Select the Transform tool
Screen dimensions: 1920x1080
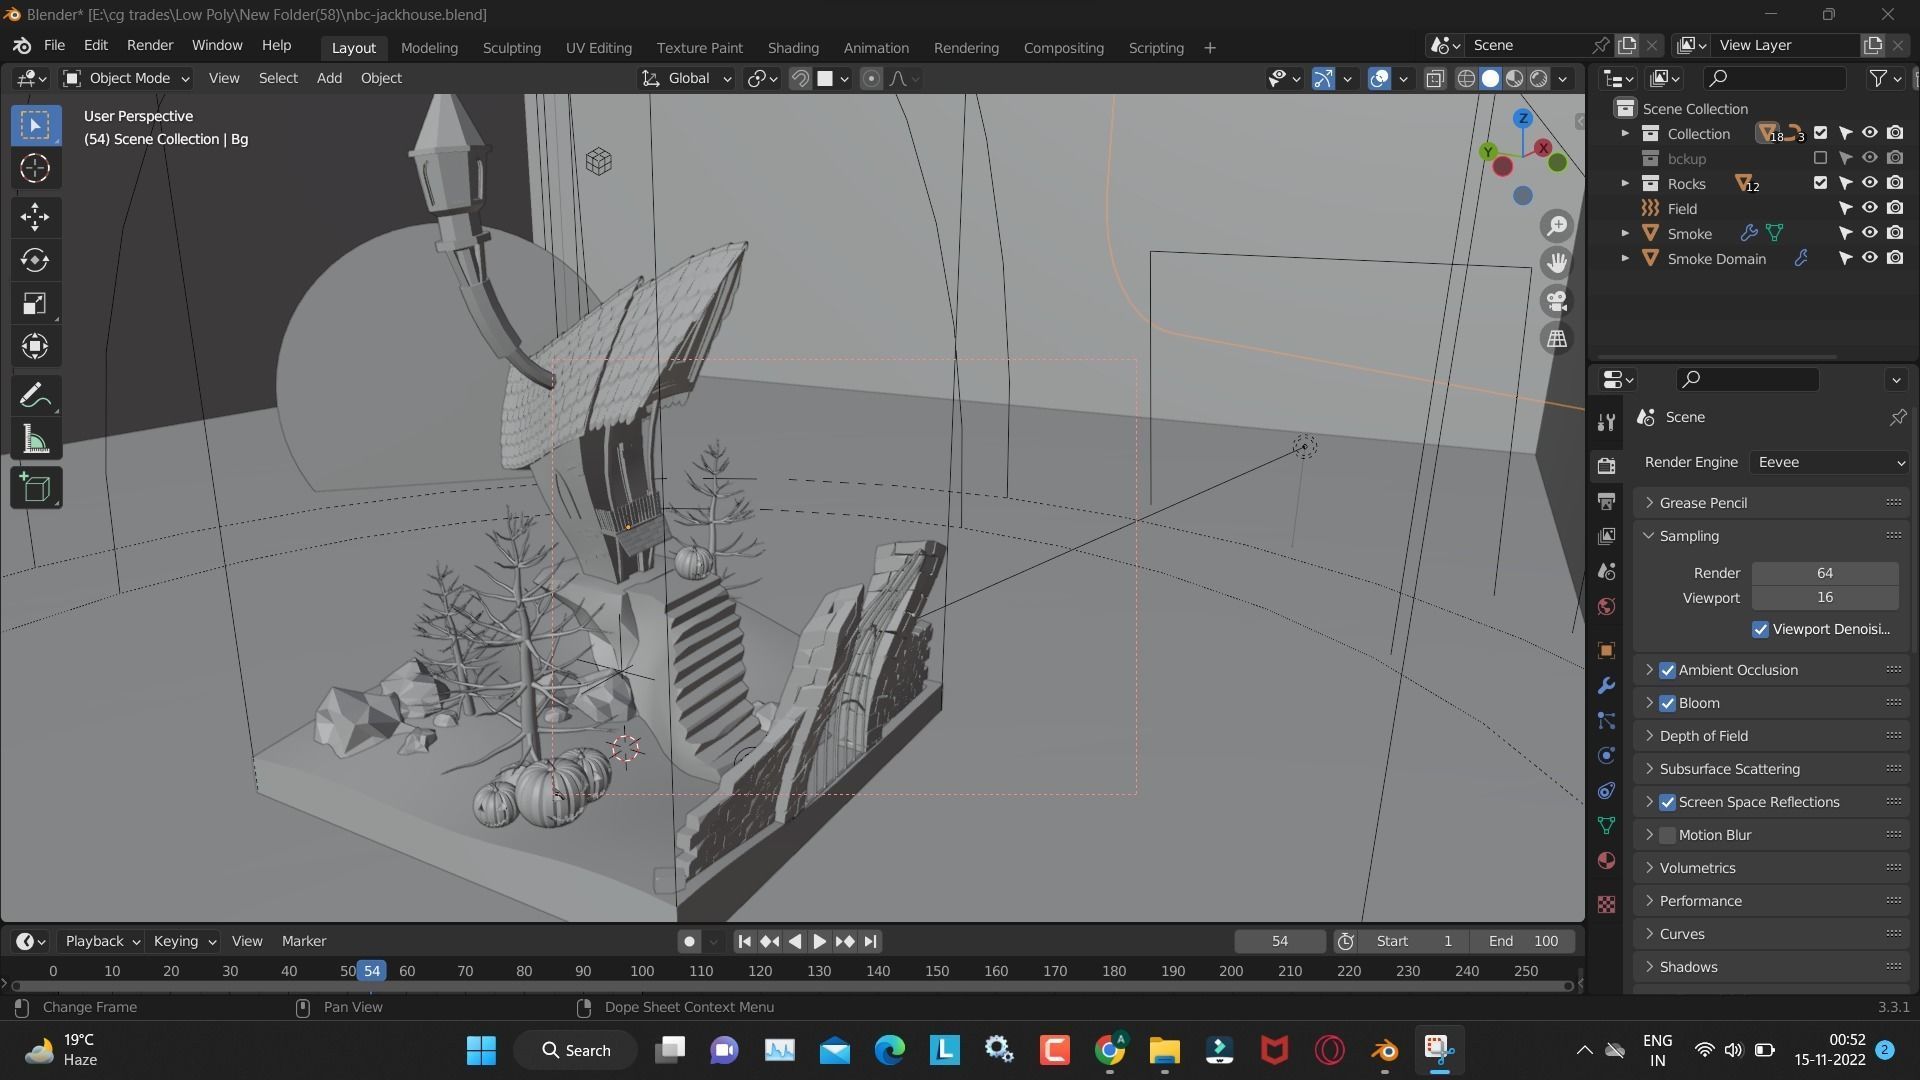click(x=35, y=346)
